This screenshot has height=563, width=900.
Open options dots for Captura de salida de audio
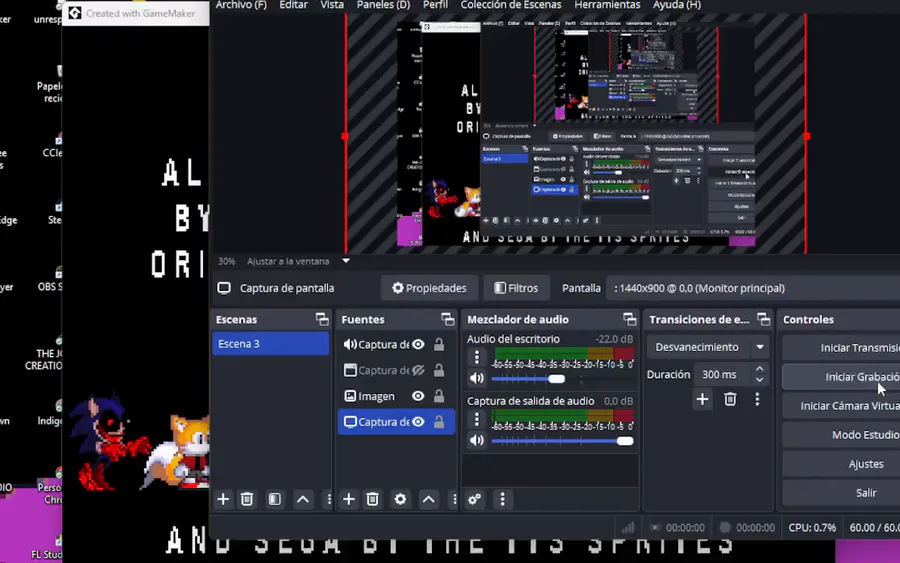pos(476,419)
